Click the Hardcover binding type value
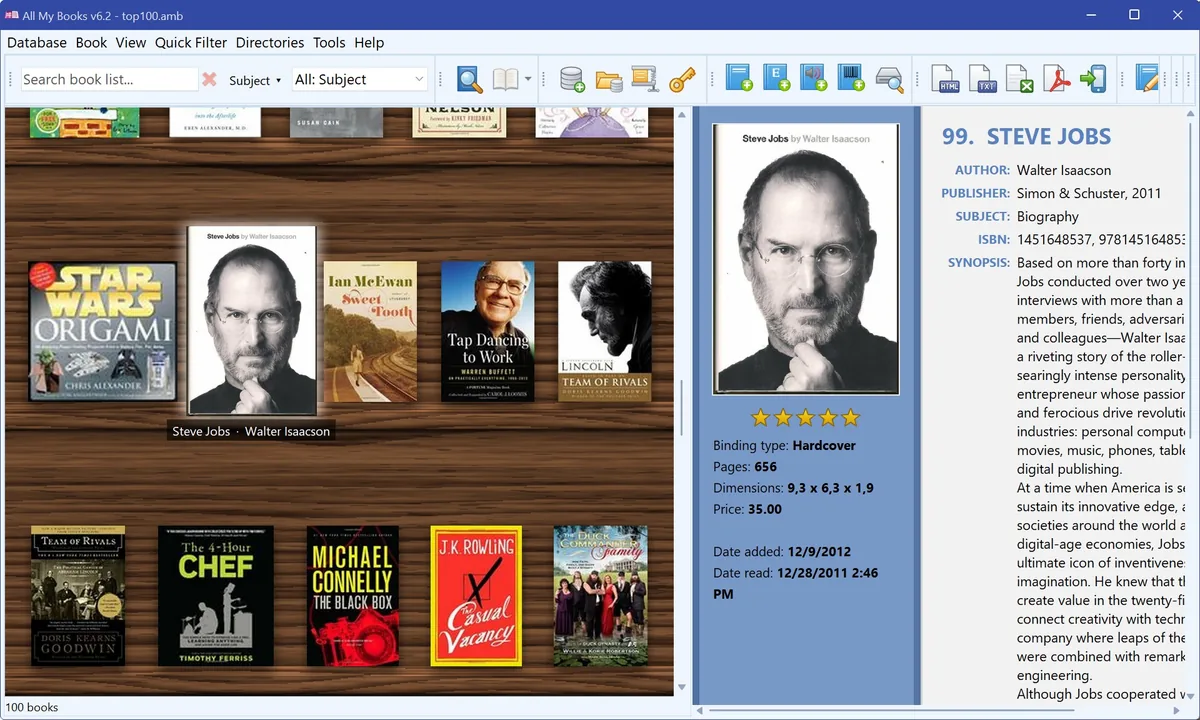This screenshot has height=720, width=1200. tap(824, 445)
